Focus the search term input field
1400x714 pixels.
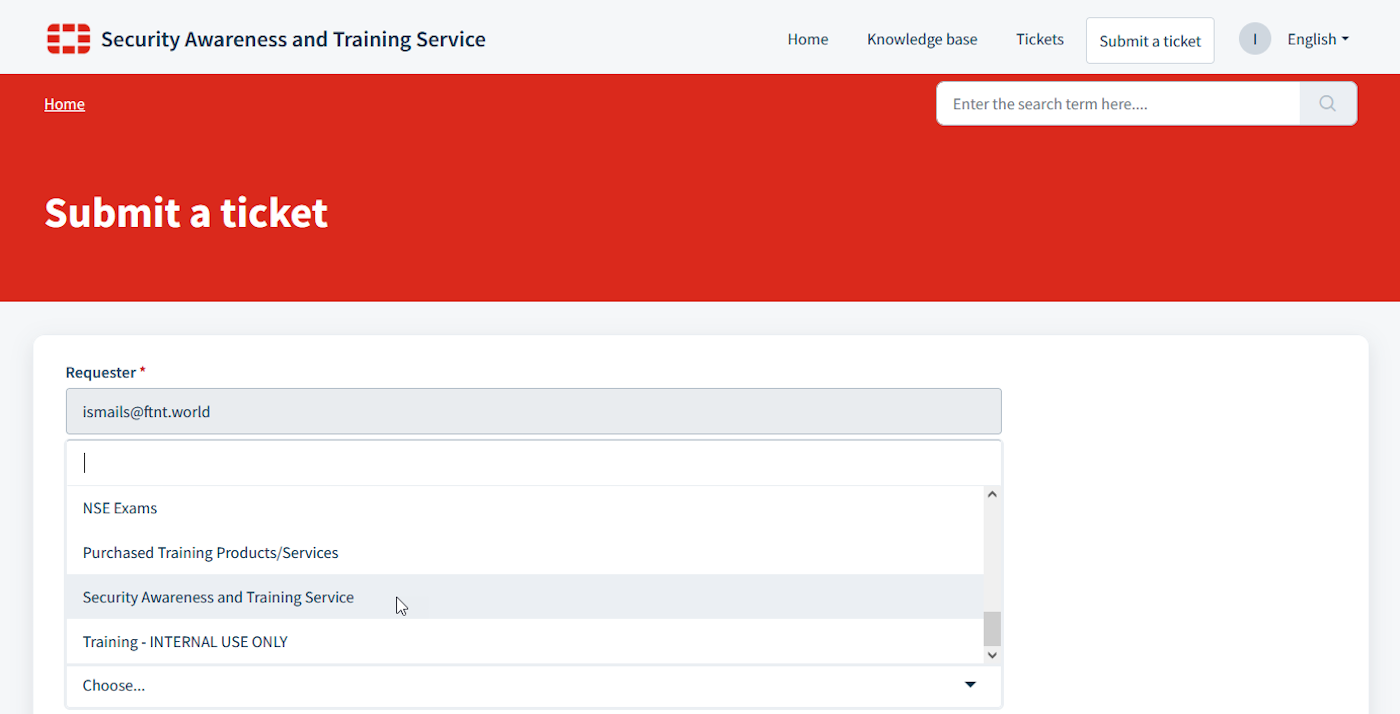click(x=1118, y=103)
